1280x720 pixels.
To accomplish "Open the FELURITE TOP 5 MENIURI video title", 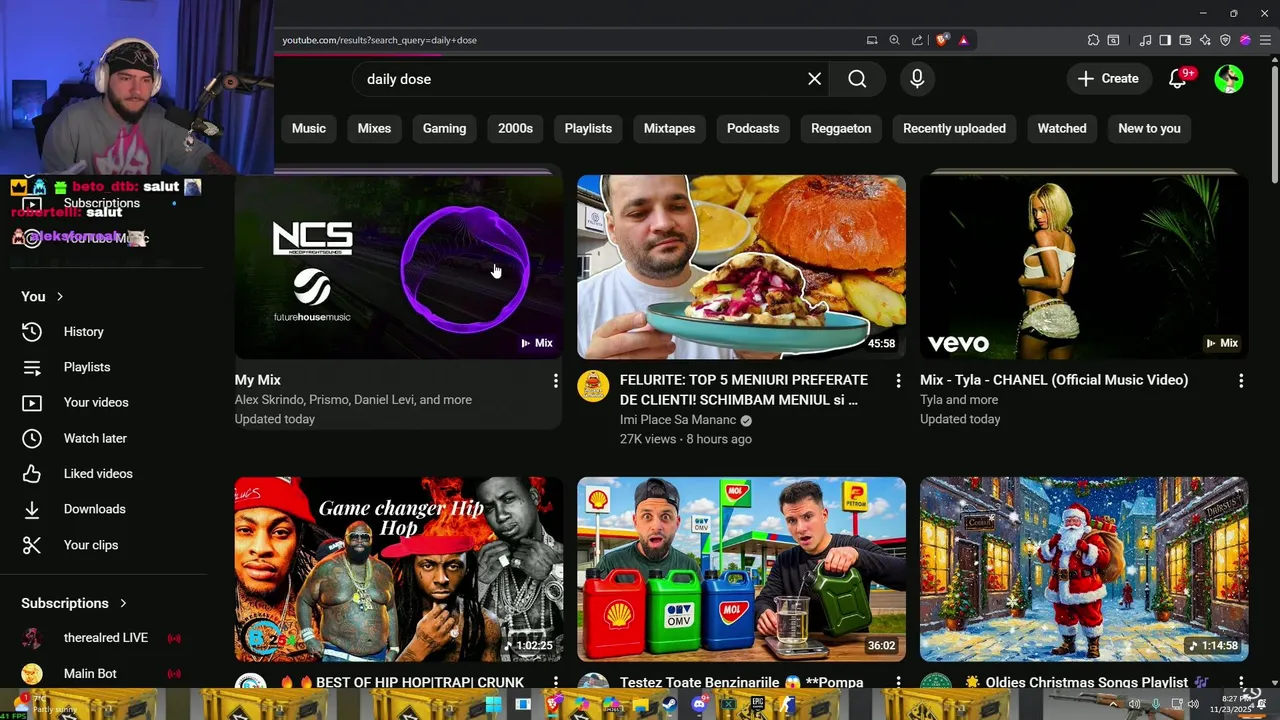I will coord(744,390).
